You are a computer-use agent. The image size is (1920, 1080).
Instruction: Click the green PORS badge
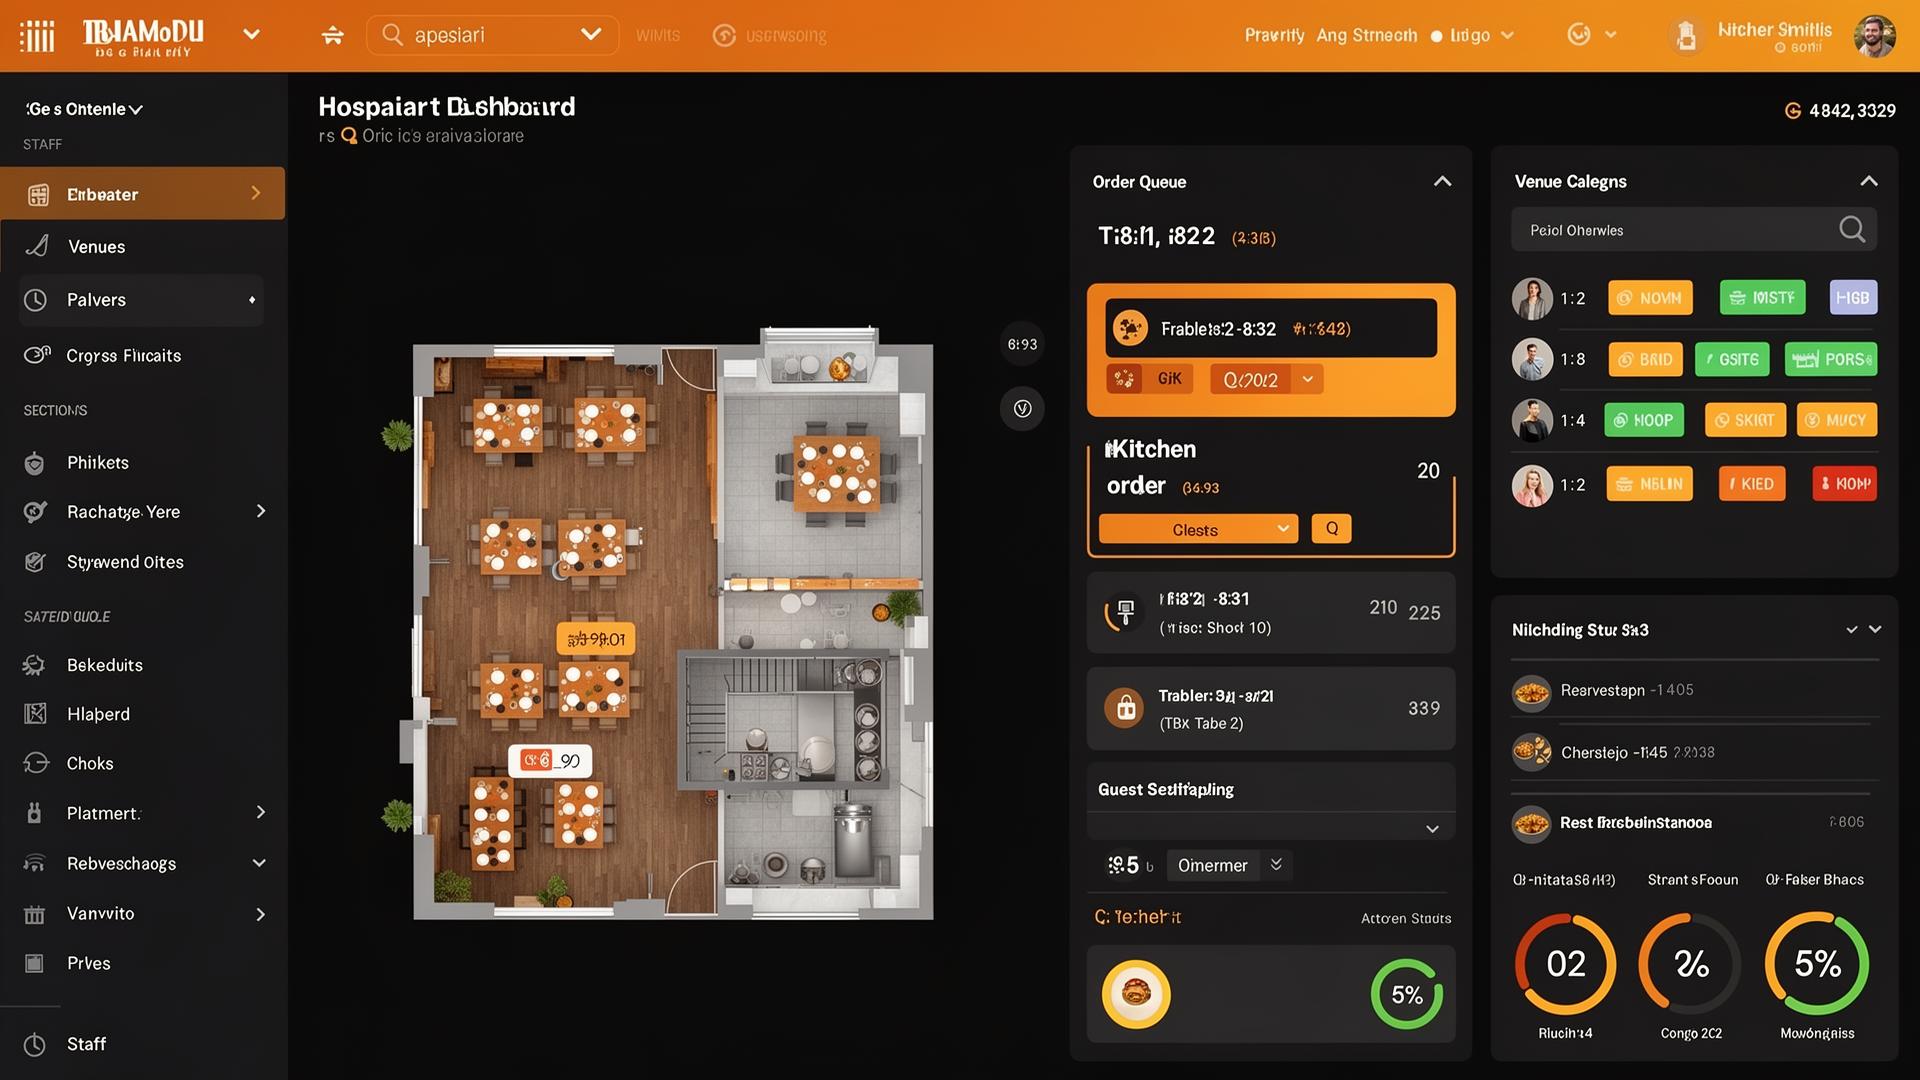tap(1830, 359)
